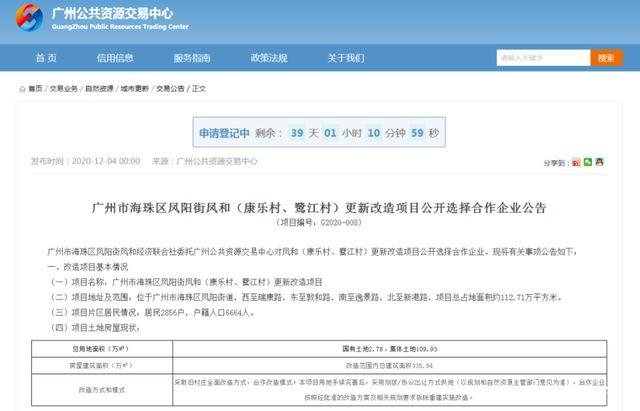Select 服务指南 in the navigation bar
640x411 pixels.
click(191, 58)
